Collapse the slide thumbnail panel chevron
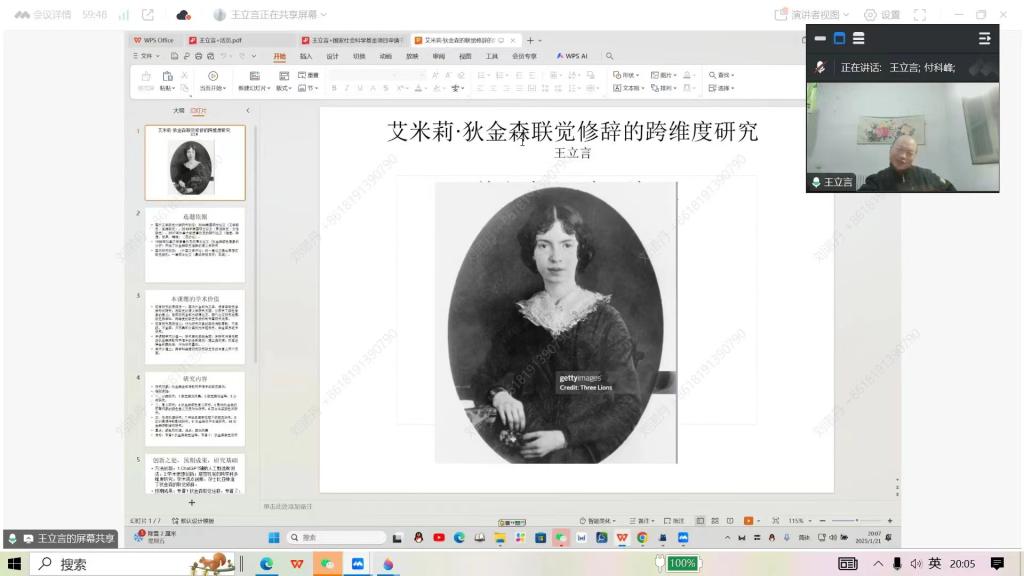 click(x=248, y=110)
